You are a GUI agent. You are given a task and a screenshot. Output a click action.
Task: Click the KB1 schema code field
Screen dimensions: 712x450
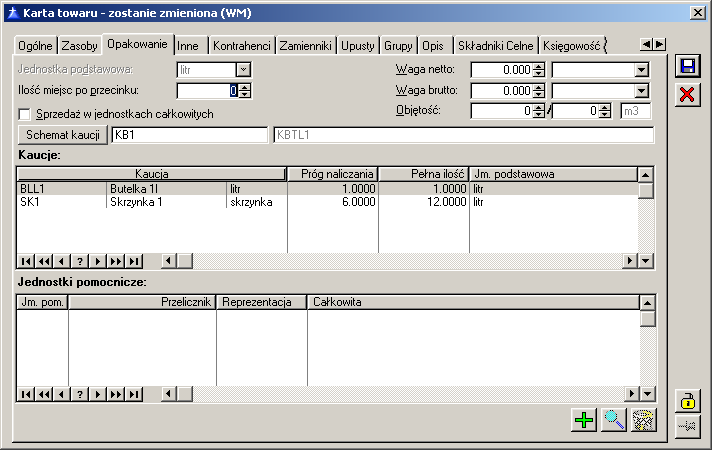pos(189,135)
